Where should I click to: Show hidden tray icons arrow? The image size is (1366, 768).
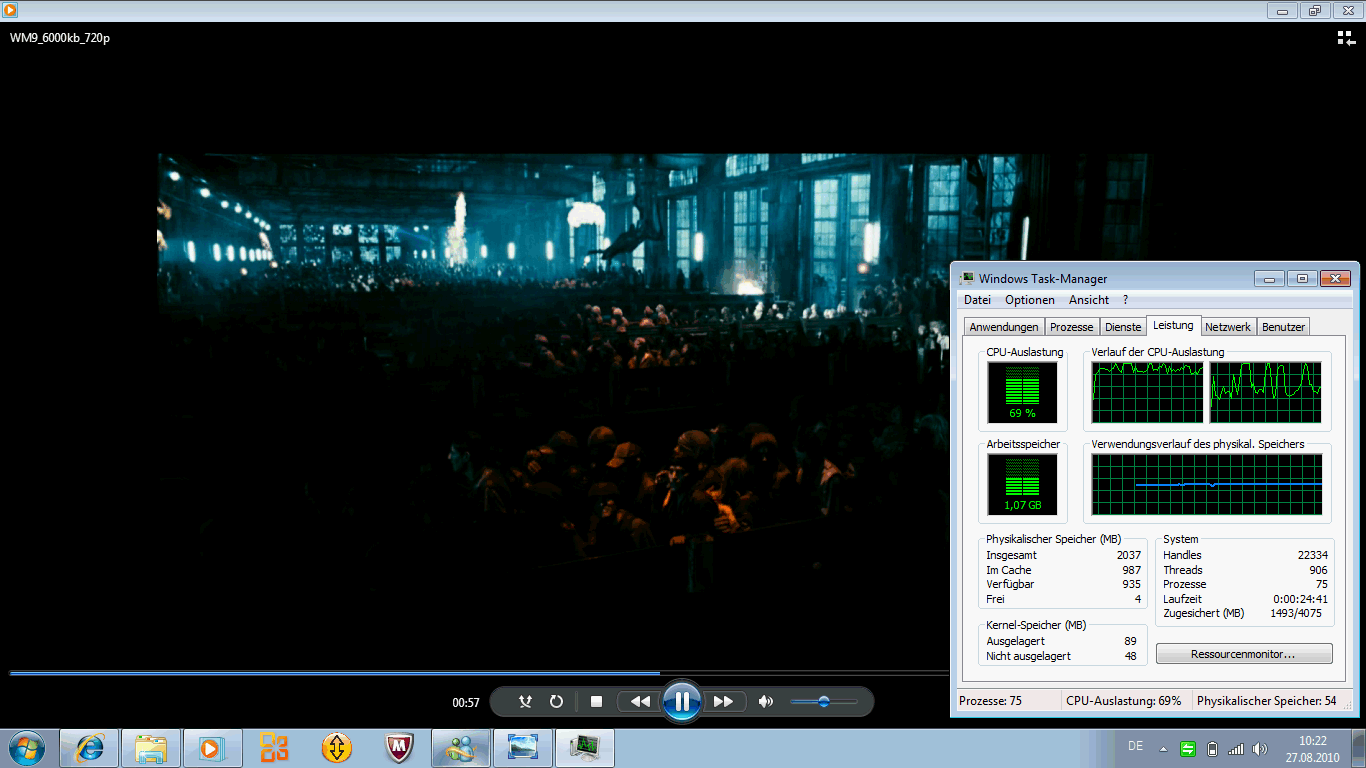(x=1163, y=748)
